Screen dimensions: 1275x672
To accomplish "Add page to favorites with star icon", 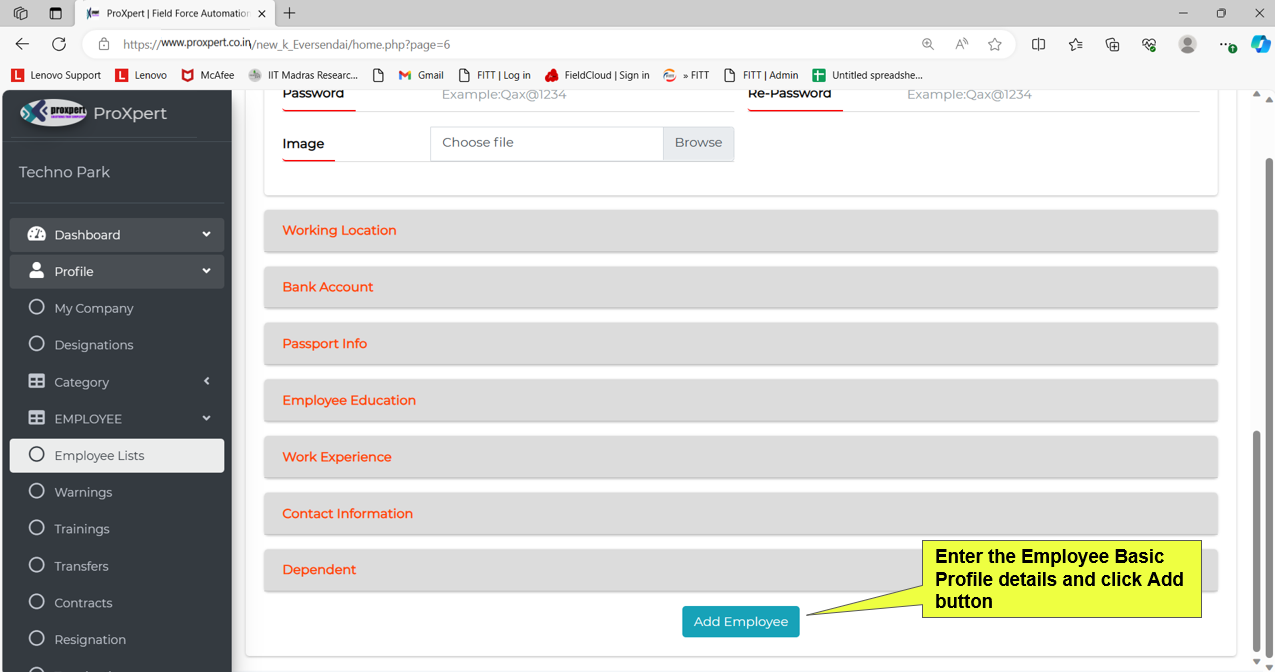I will [994, 44].
